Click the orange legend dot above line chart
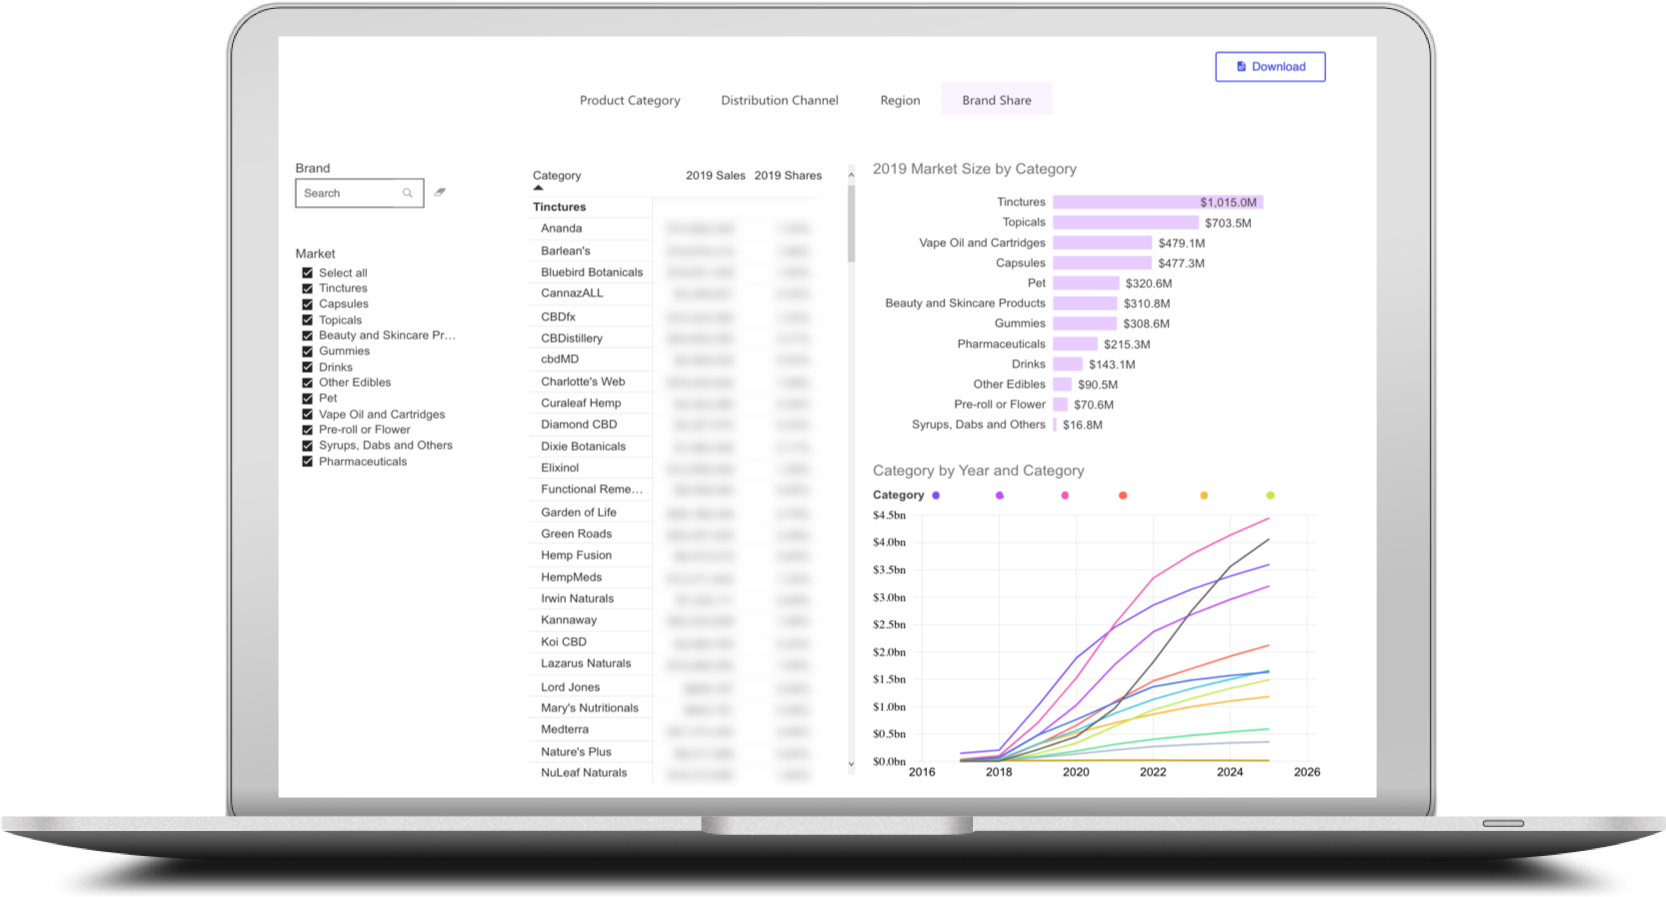Image resolution: width=1666 pixels, height=897 pixels. tap(1204, 495)
